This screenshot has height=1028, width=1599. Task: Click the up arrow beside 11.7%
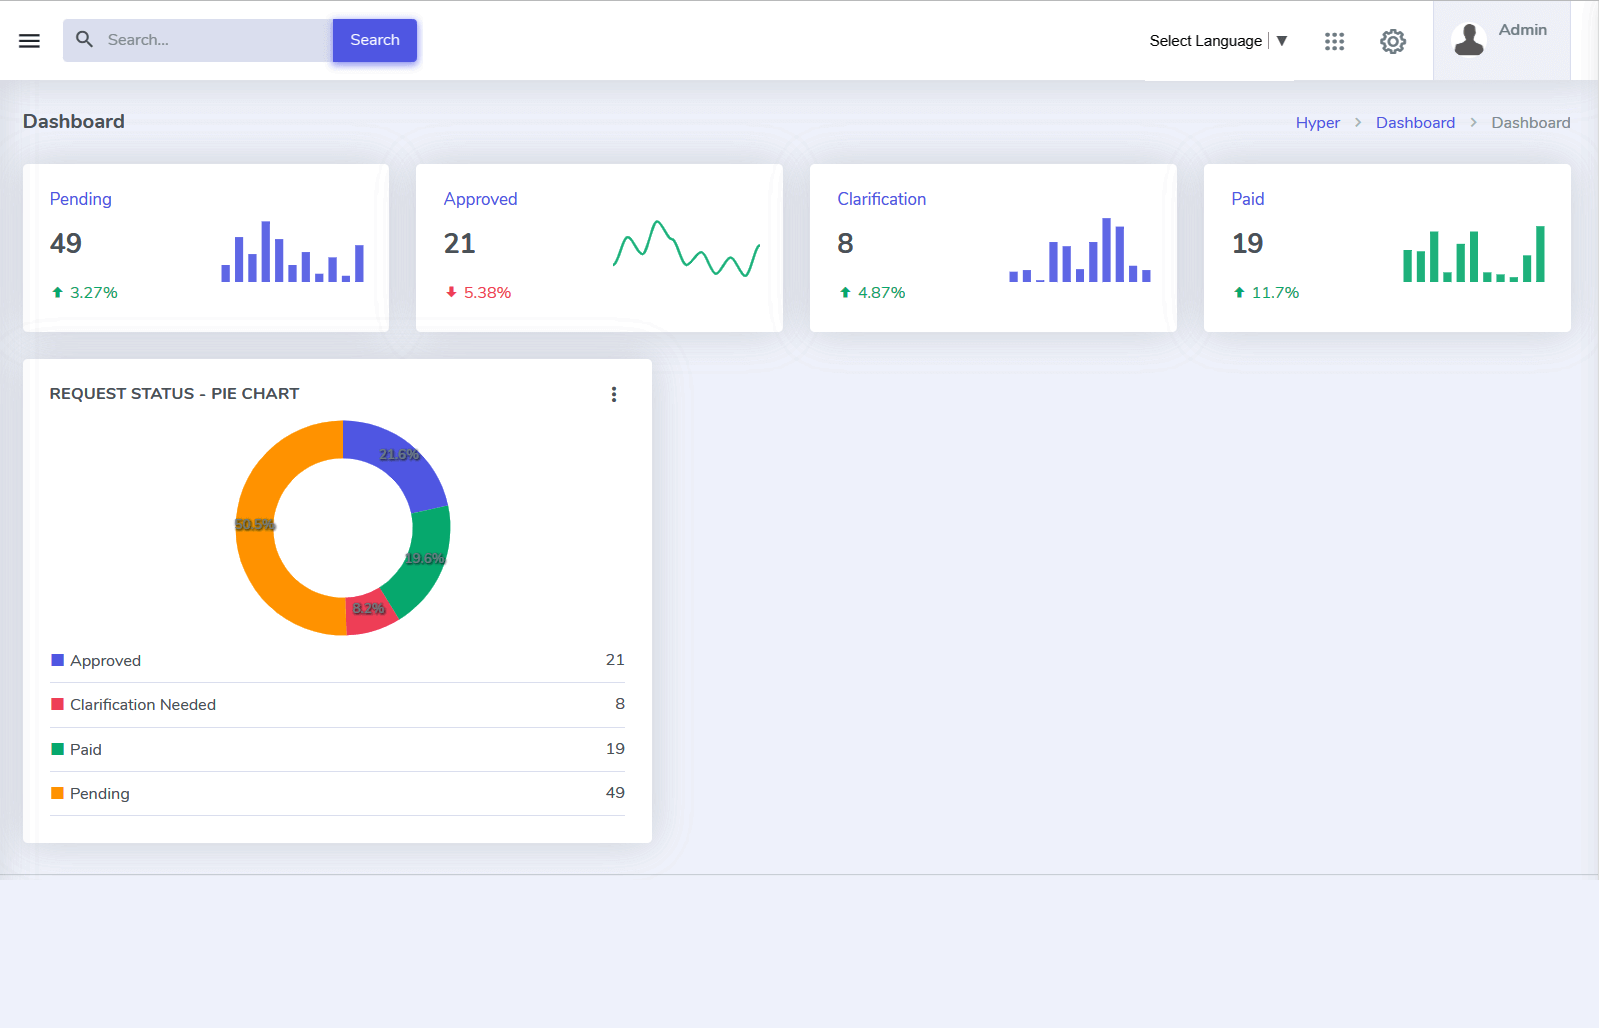coord(1239,293)
